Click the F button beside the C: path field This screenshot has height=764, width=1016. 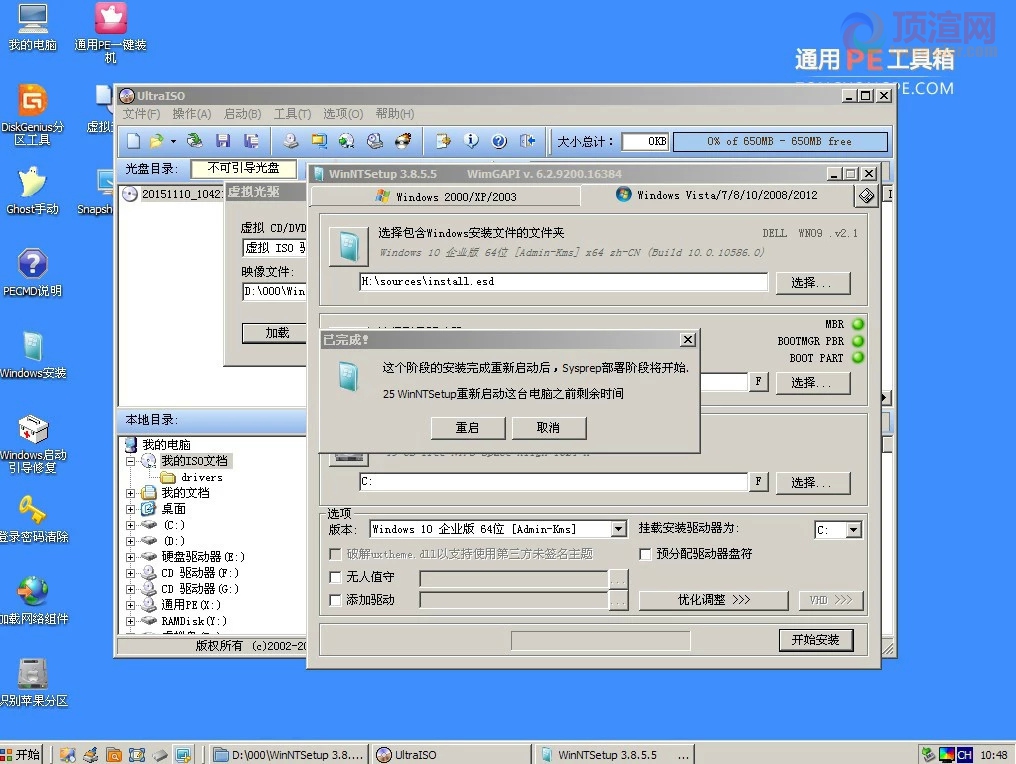[x=758, y=481]
